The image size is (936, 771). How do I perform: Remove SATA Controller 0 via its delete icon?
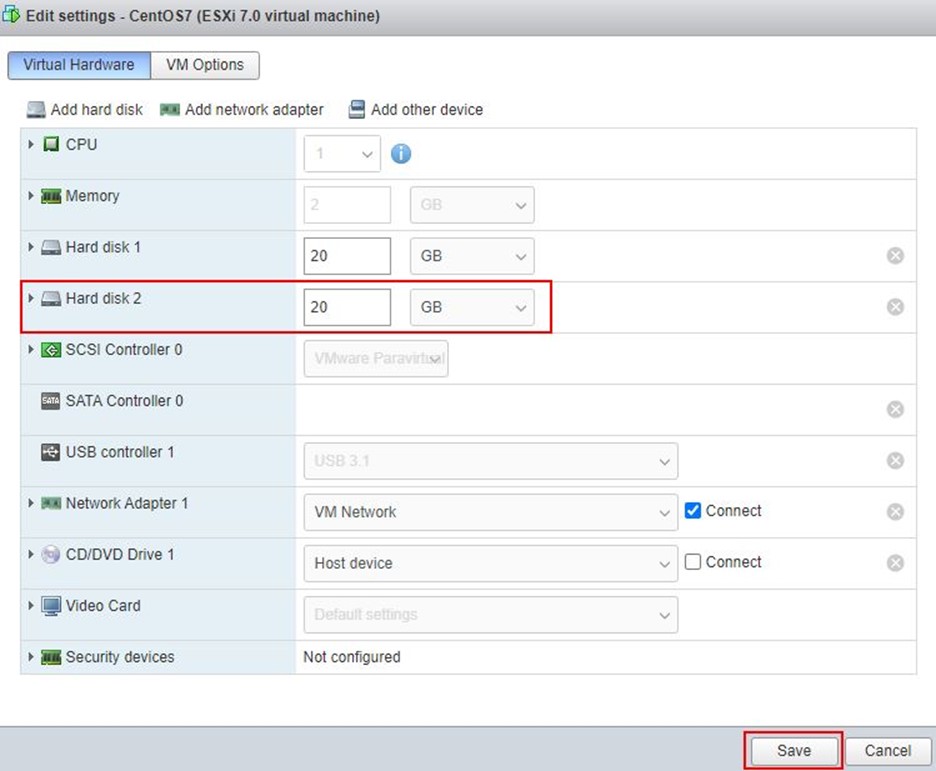pyautogui.click(x=895, y=409)
